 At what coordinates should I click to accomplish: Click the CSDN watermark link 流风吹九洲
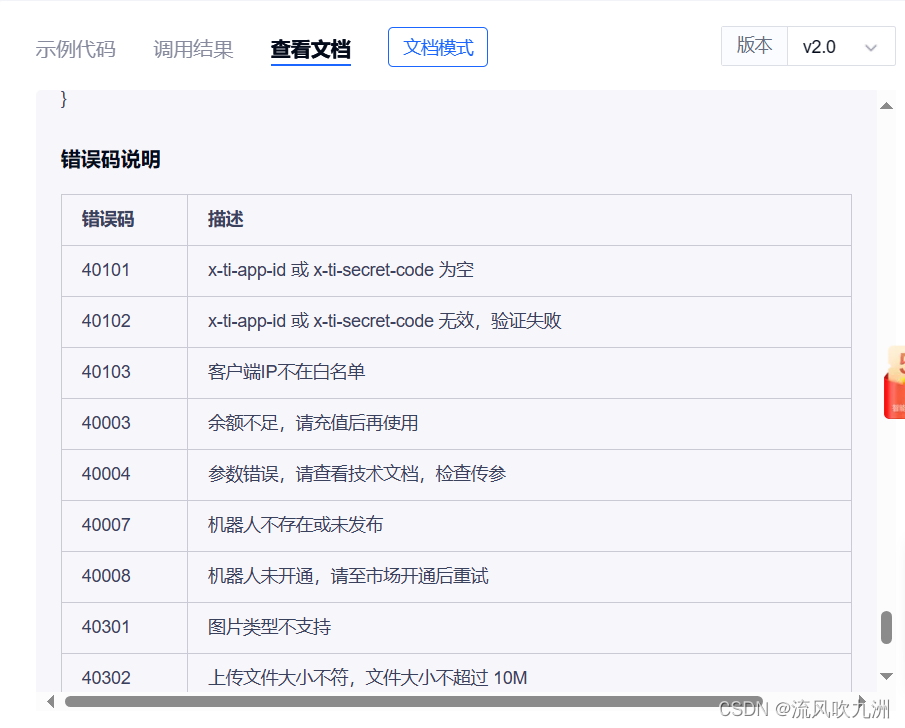pyautogui.click(x=821, y=709)
